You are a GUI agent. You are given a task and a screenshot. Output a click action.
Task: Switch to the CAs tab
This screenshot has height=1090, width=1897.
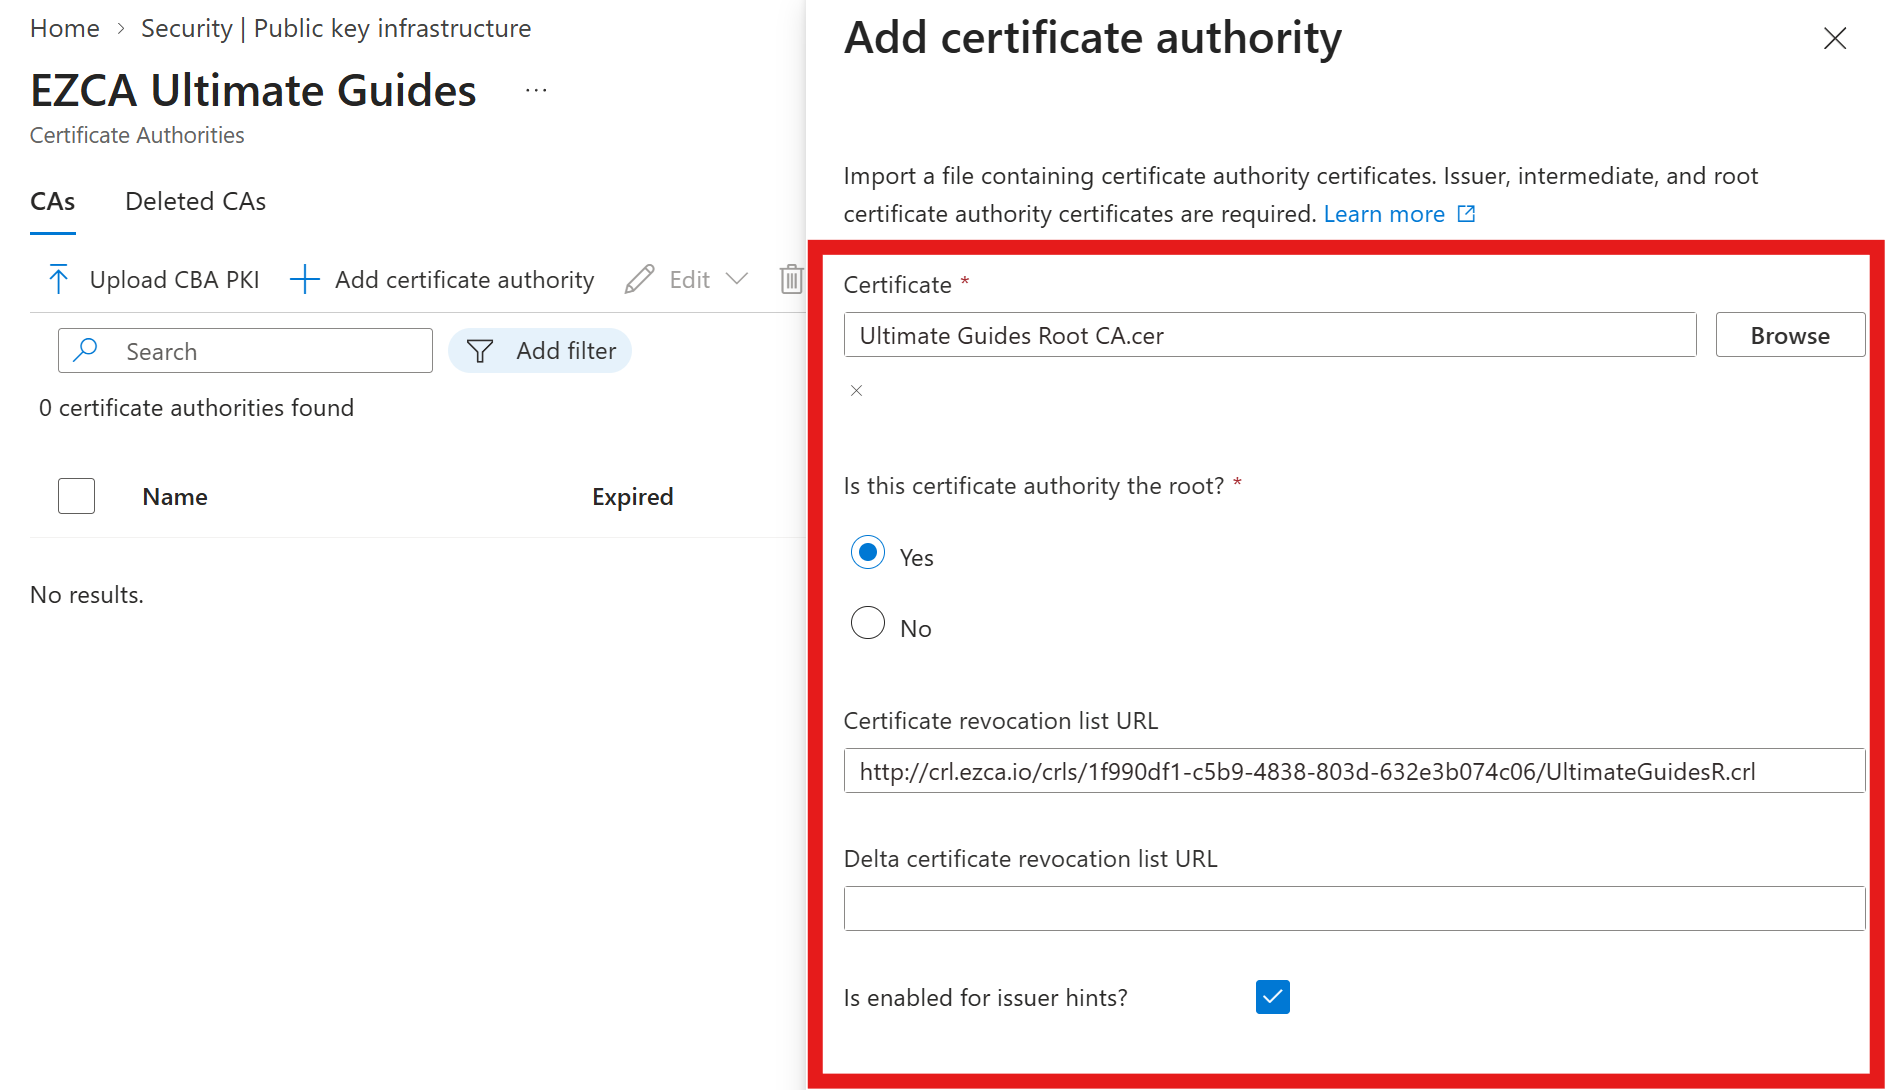click(52, 202)
